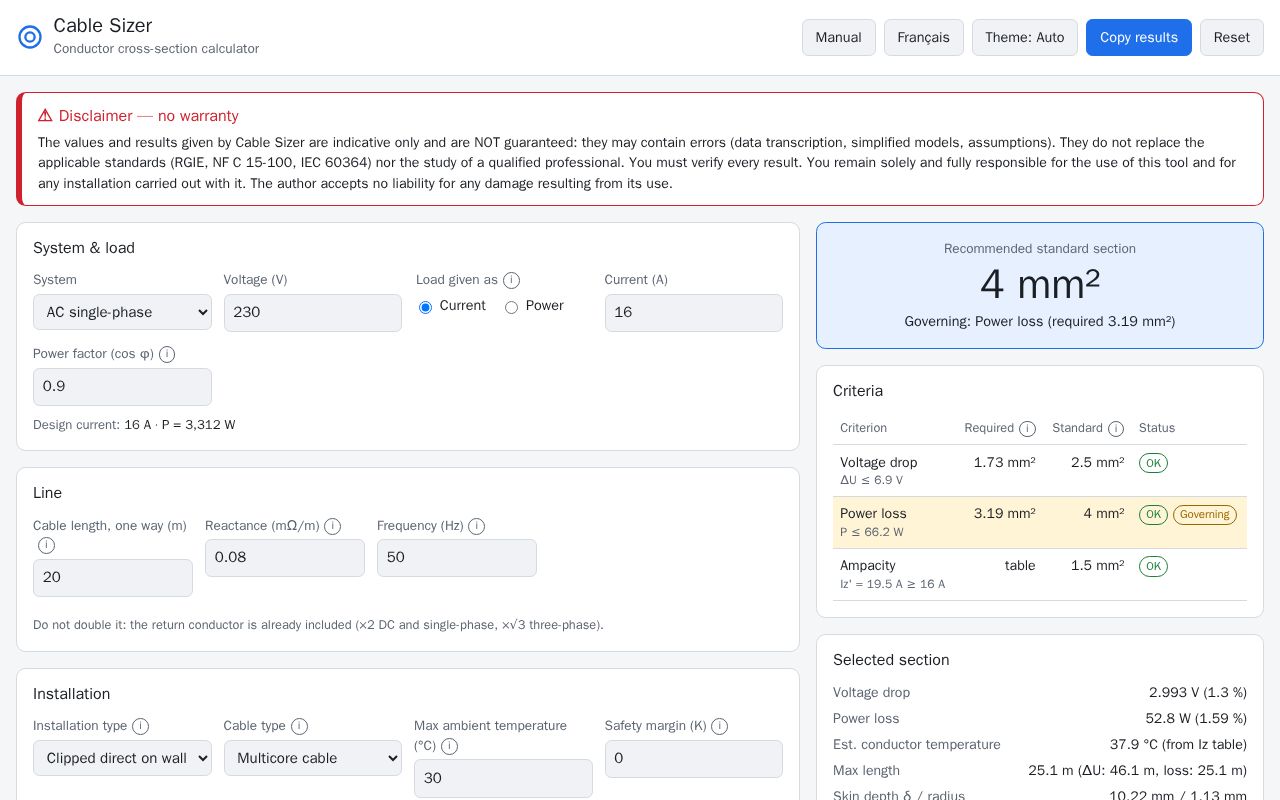This screenshot has height=800, width=1280.
Task: Click the Voltage input field
Action: coord(313,312)
